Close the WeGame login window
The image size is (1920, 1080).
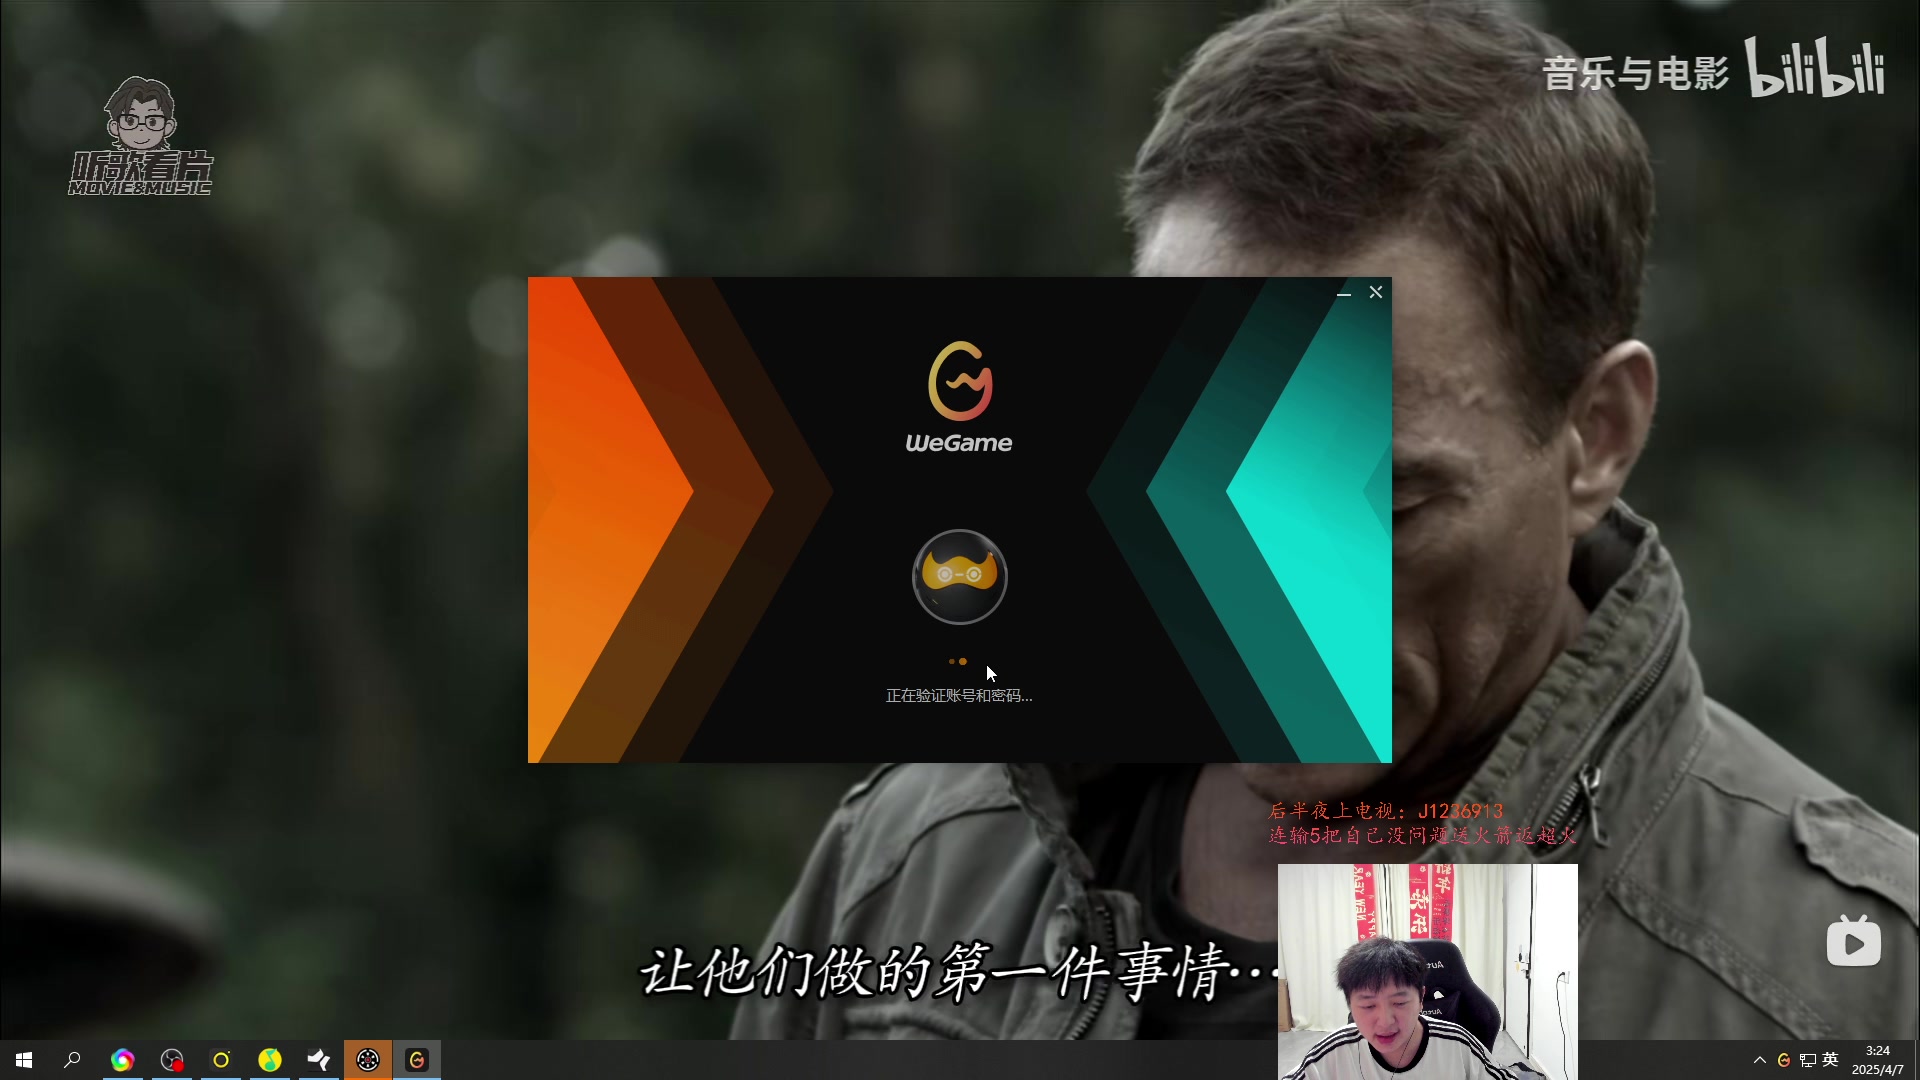coord(1376,292)
